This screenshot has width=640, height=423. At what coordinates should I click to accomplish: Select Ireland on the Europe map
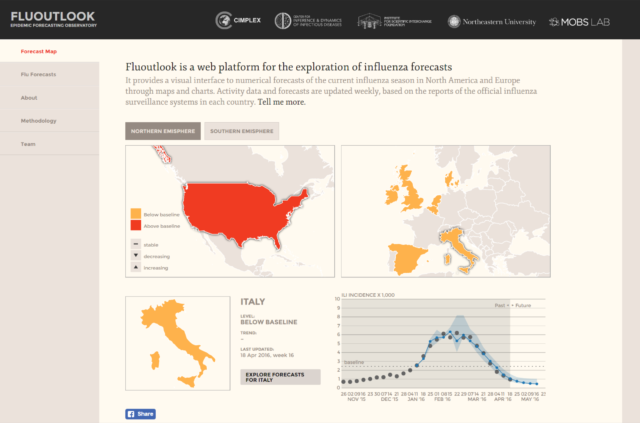click(391, 195)
